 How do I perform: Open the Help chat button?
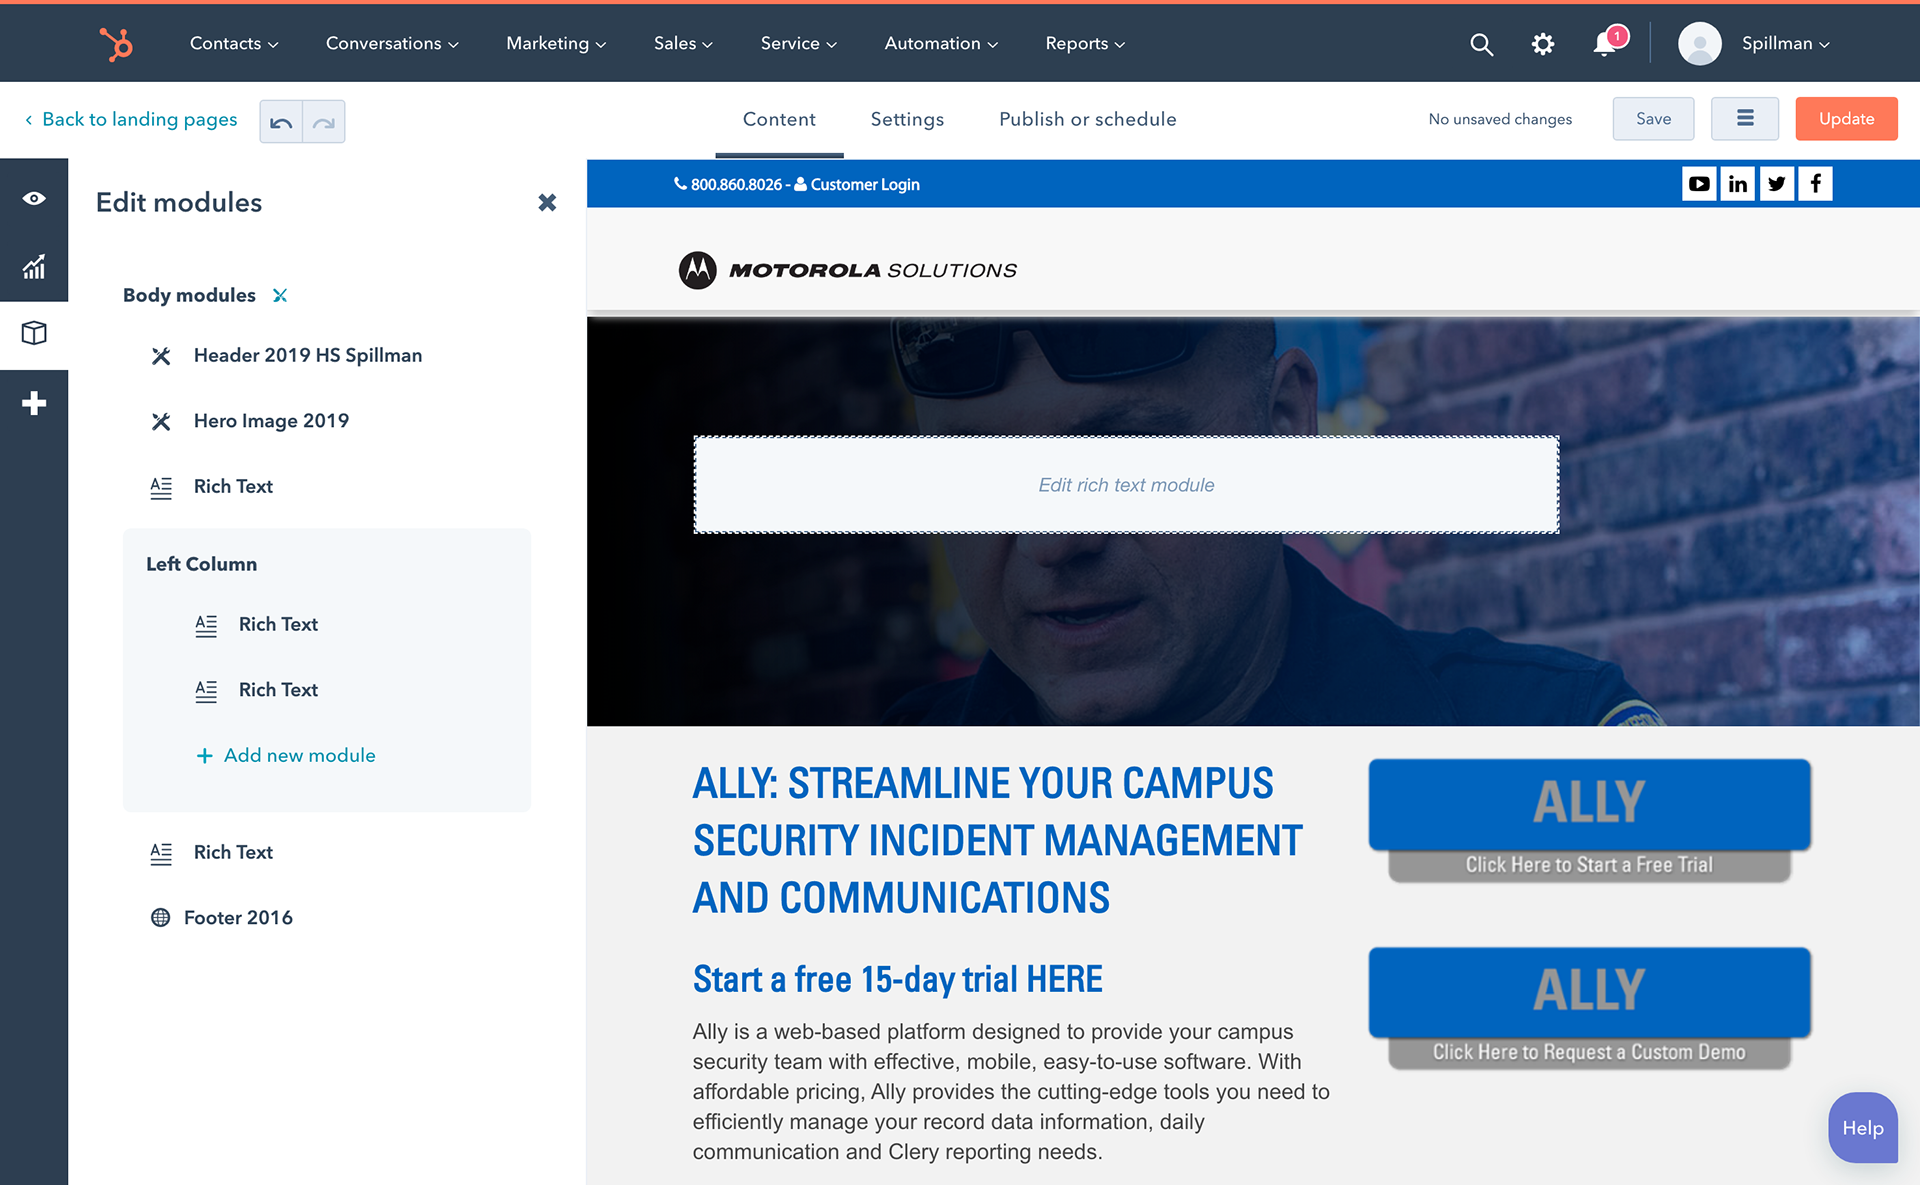(x=1863, y=1127)
